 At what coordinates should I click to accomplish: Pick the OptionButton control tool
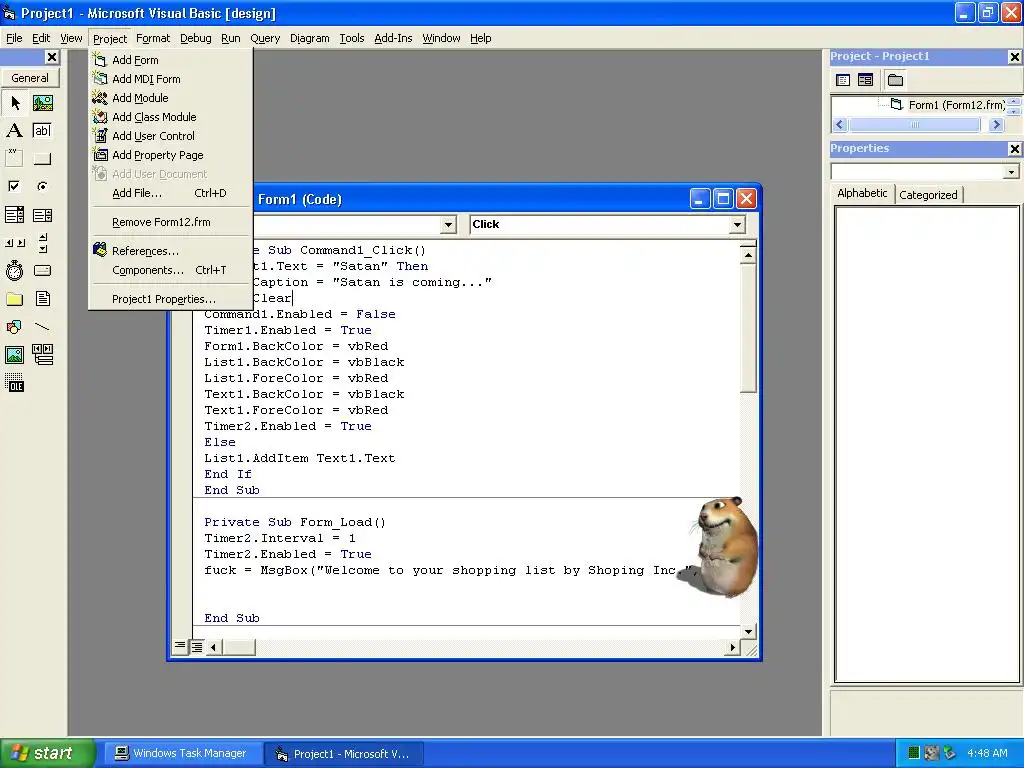click(x=42, y=186)
